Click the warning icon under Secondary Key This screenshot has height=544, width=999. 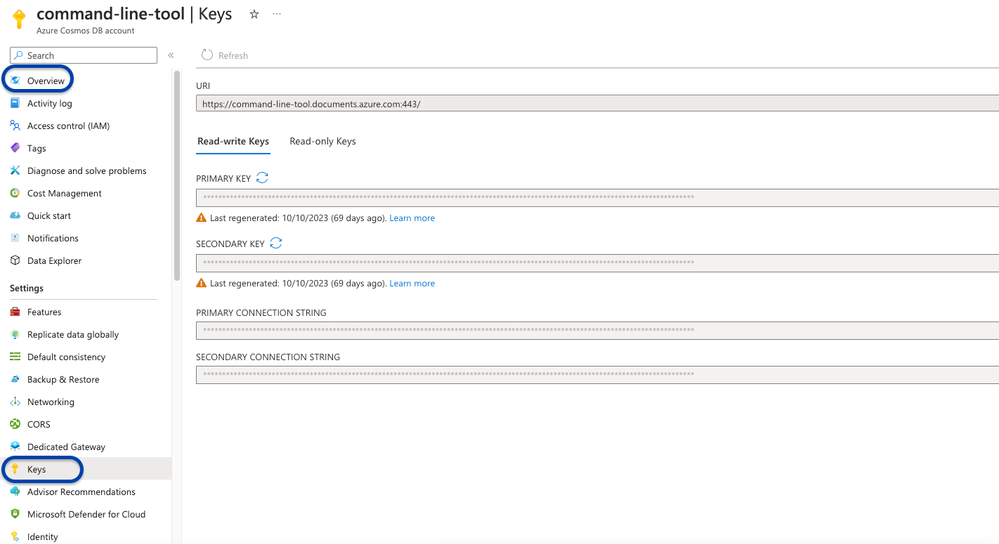(201, 283)
